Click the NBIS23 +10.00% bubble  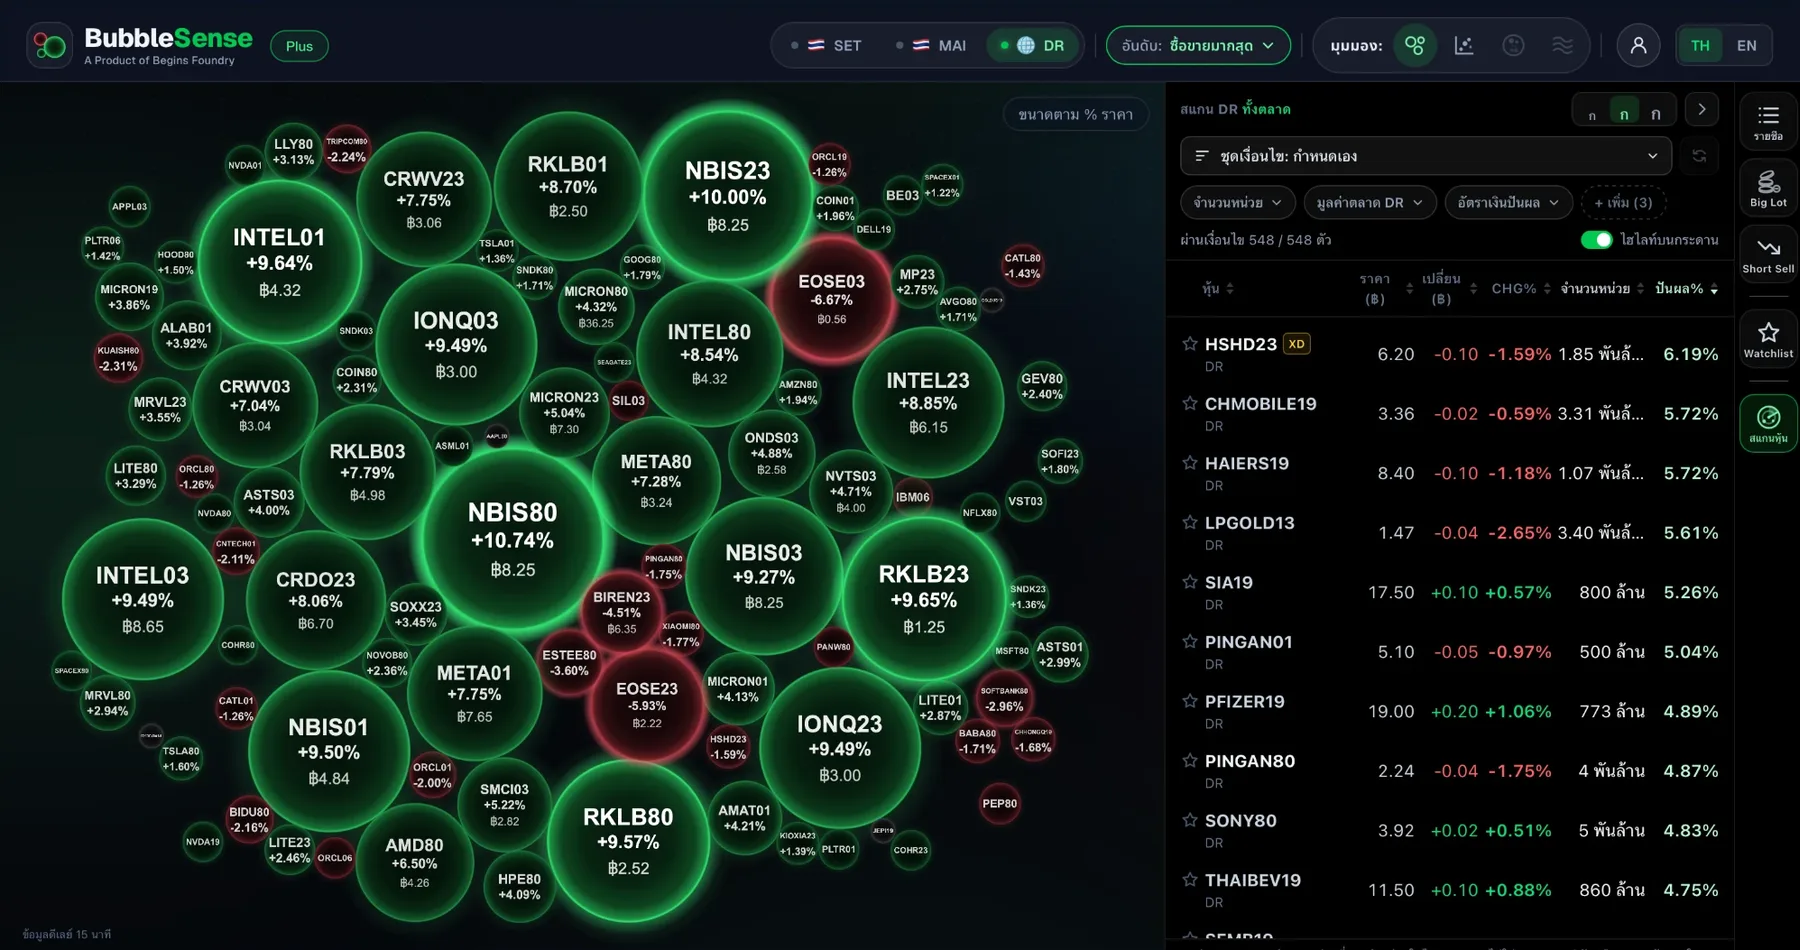pyautogui.click(x=727, y=197)
